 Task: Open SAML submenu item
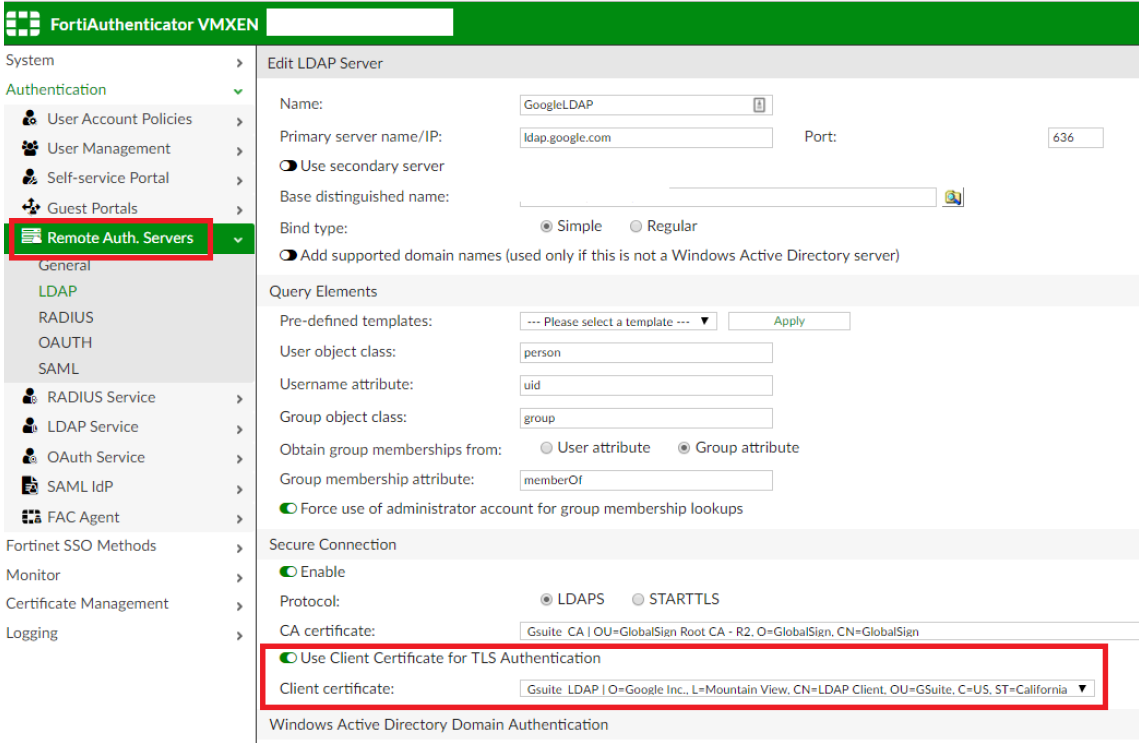click(x=58, y=368)
